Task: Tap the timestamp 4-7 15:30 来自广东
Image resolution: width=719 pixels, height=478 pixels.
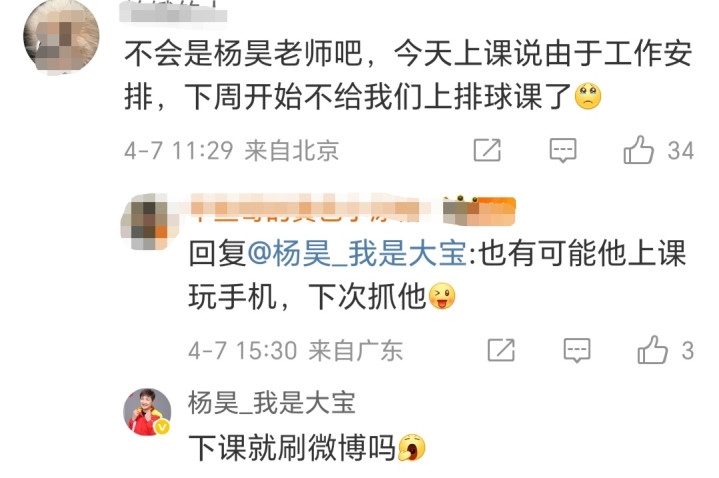Action: click(295, 350)
